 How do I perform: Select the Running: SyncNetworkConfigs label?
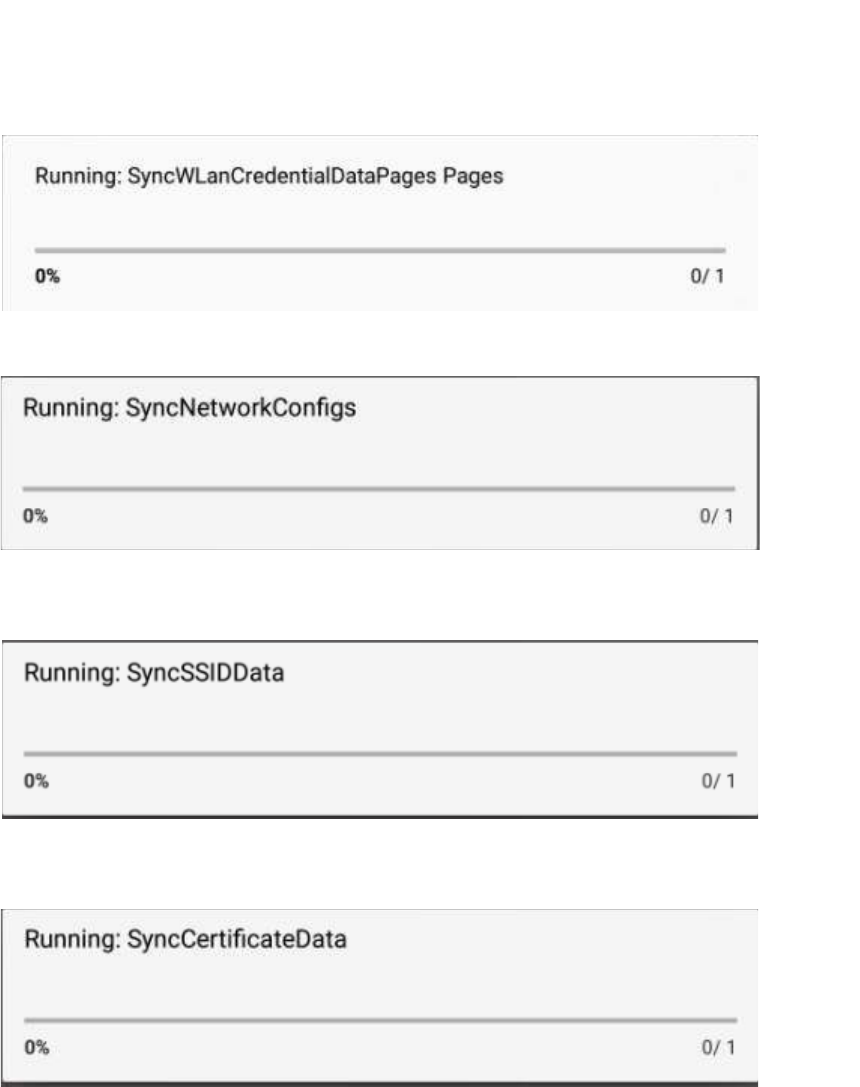coord(190,408)
